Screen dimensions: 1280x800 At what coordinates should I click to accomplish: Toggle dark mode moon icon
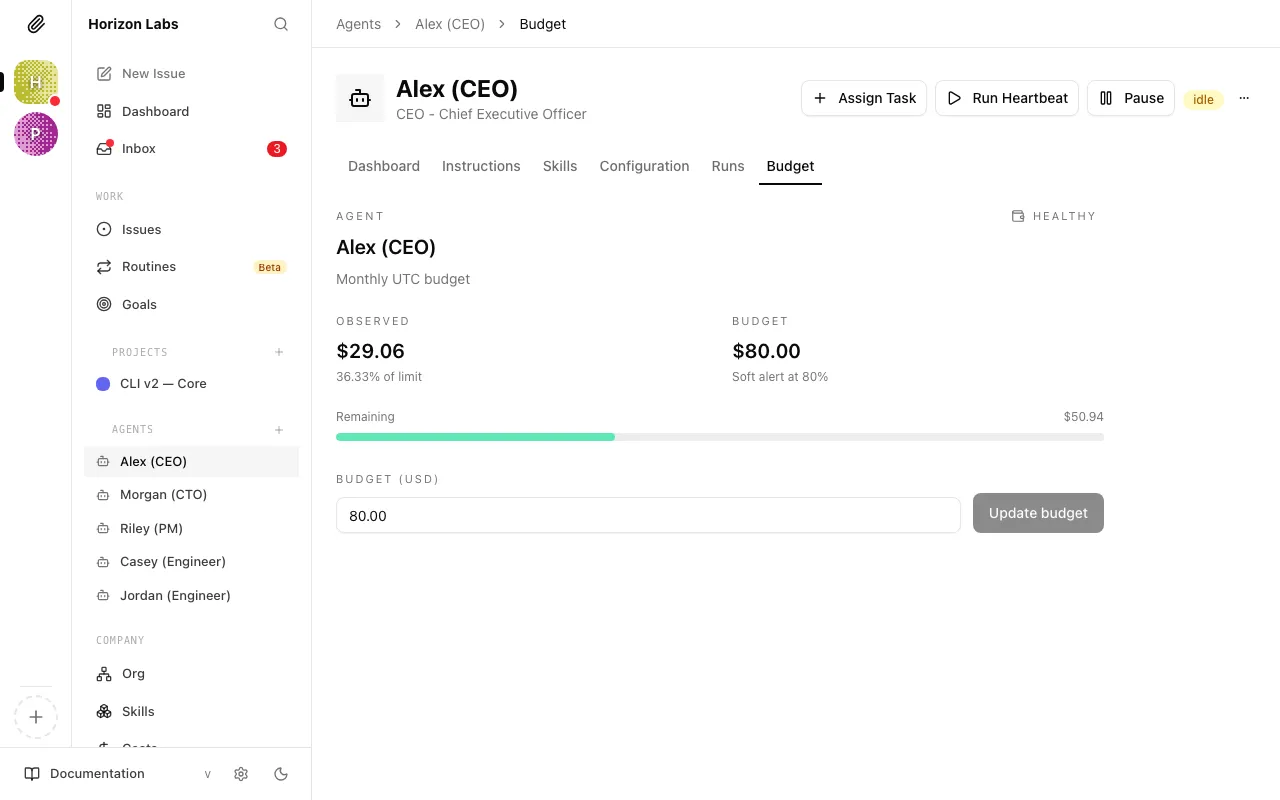[x=281, y=774]
